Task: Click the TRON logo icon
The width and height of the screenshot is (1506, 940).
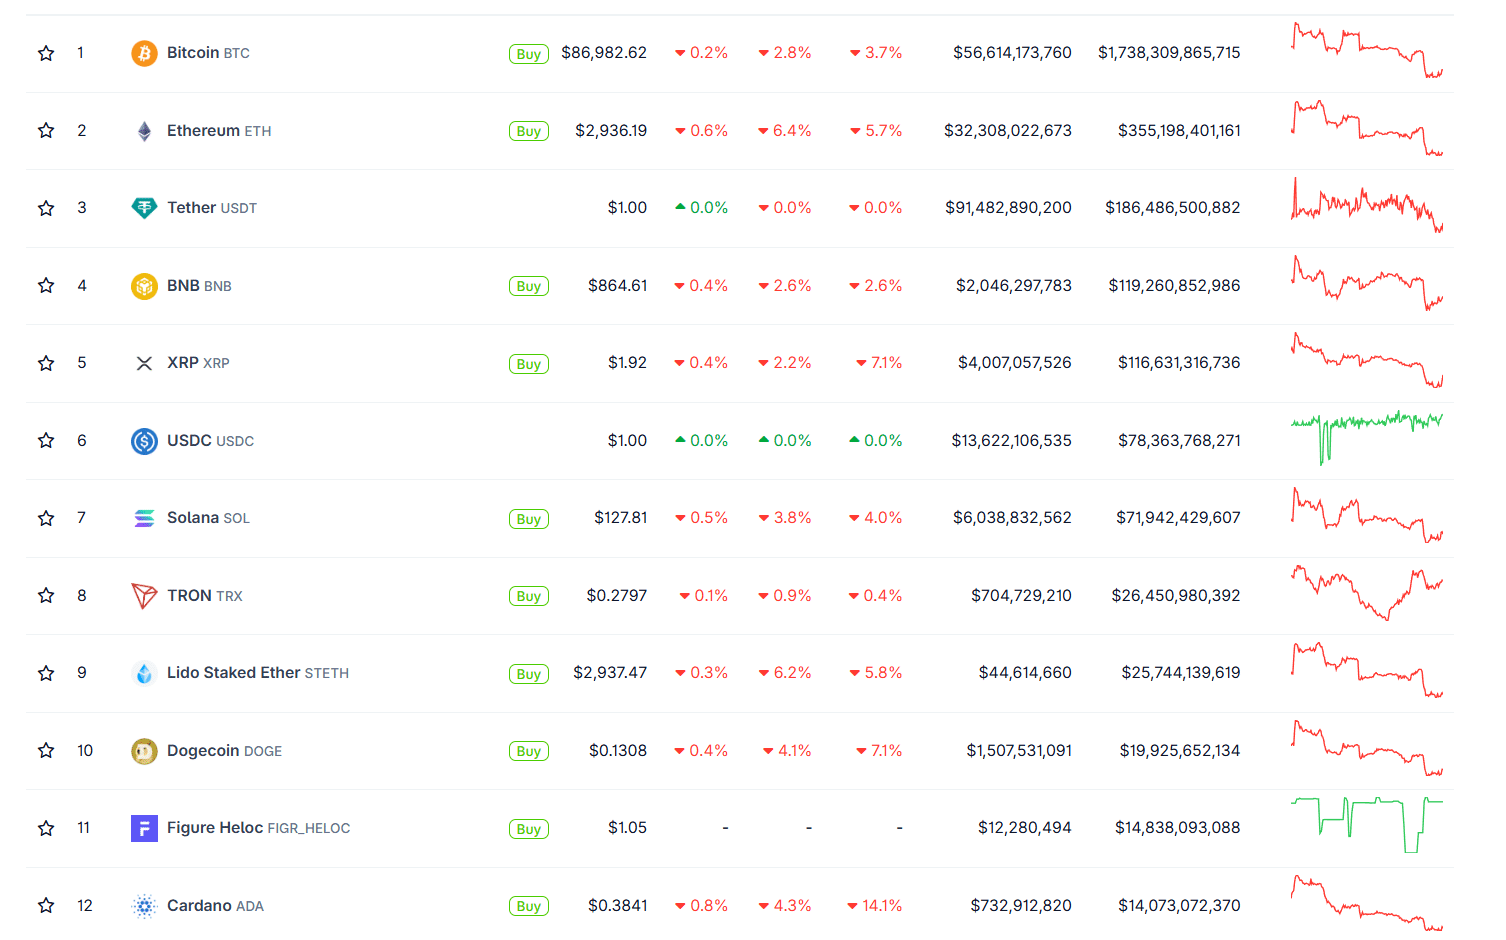Action: [144, 596]
